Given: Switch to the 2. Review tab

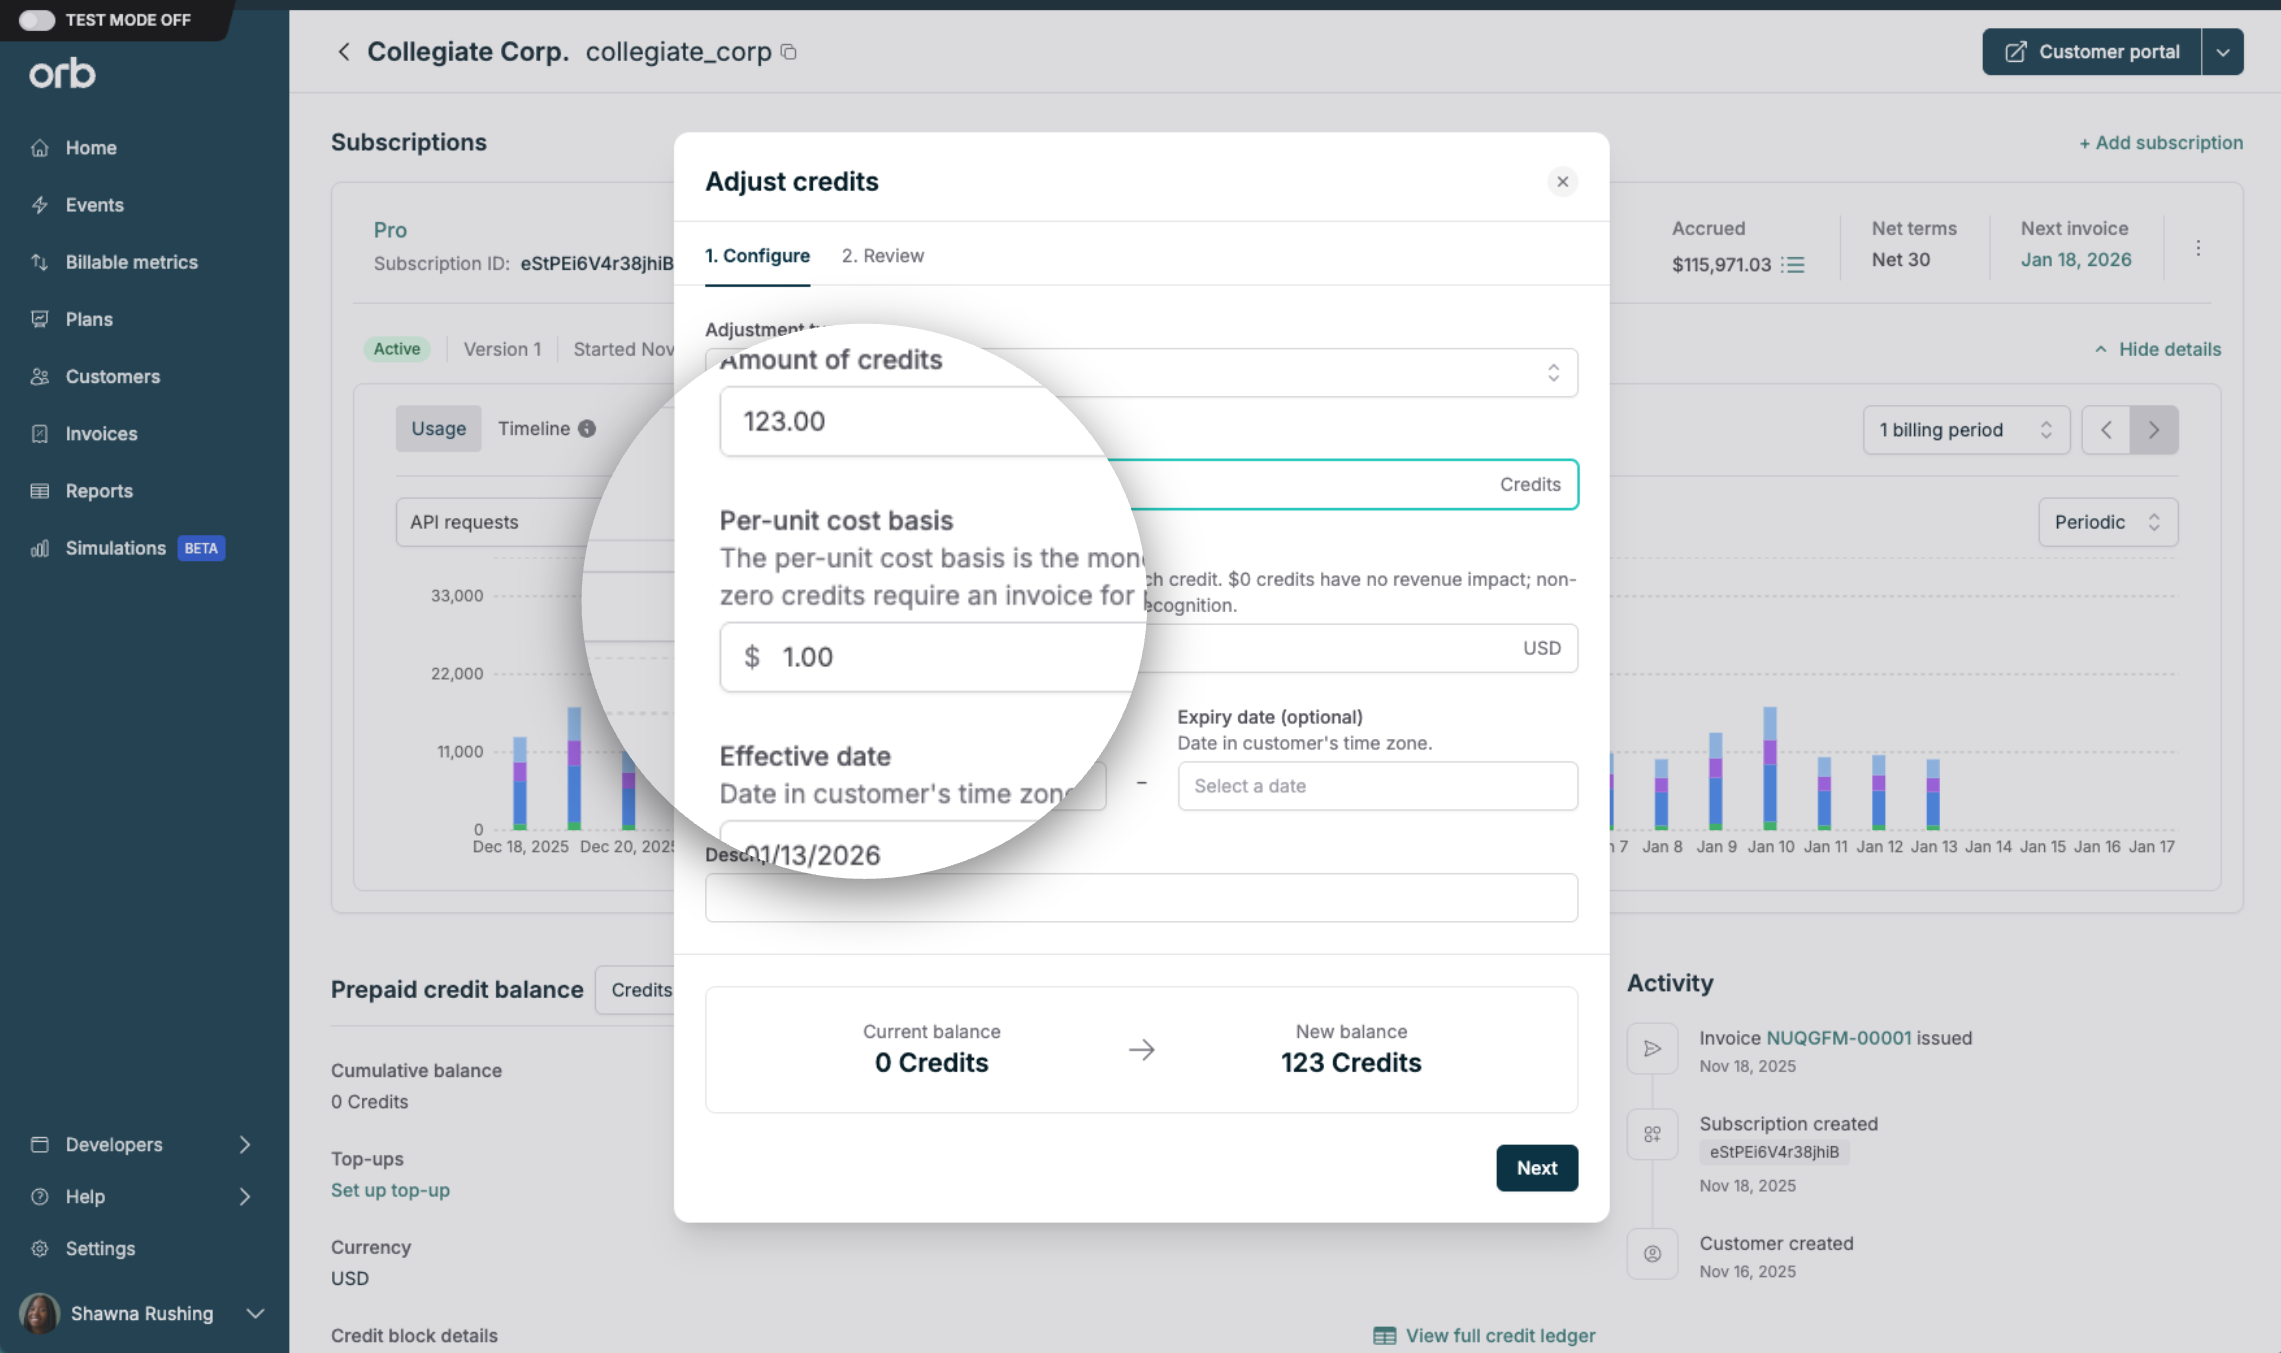Looking at the screenshot, I should pos(882,256).
